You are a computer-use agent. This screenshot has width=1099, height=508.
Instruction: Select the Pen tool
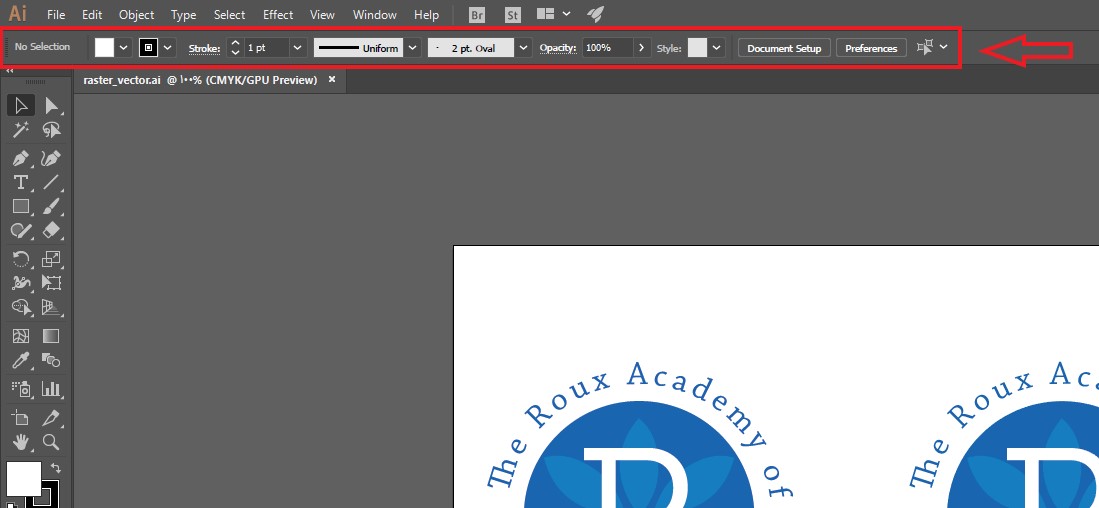click(21, 158)
